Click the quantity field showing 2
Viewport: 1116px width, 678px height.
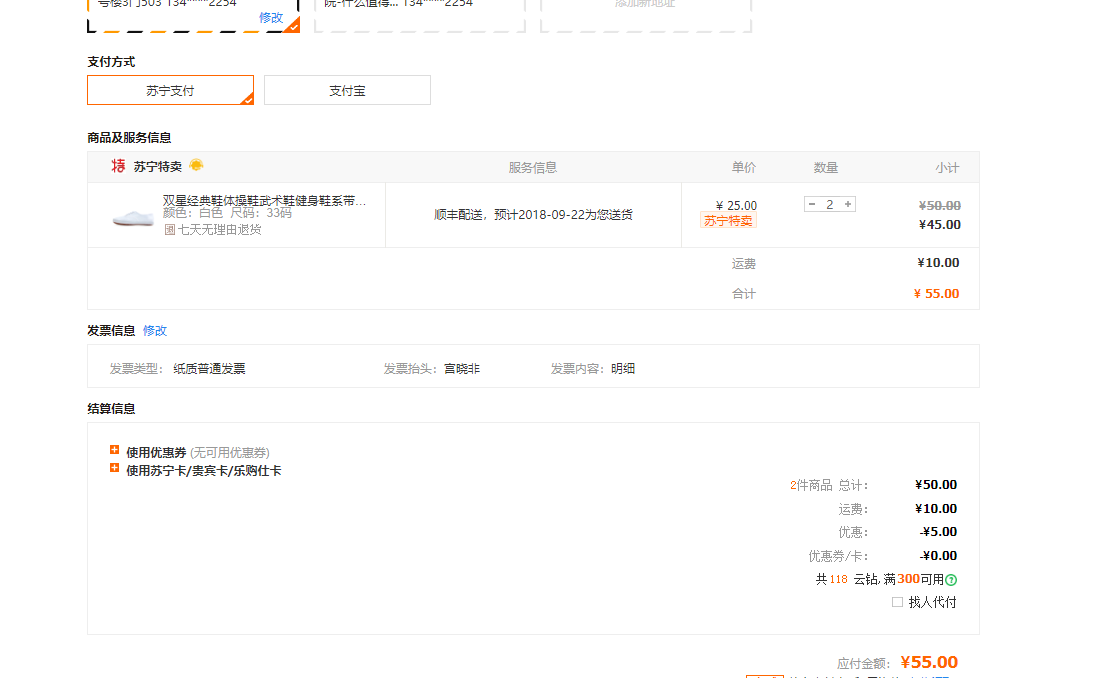830,204
